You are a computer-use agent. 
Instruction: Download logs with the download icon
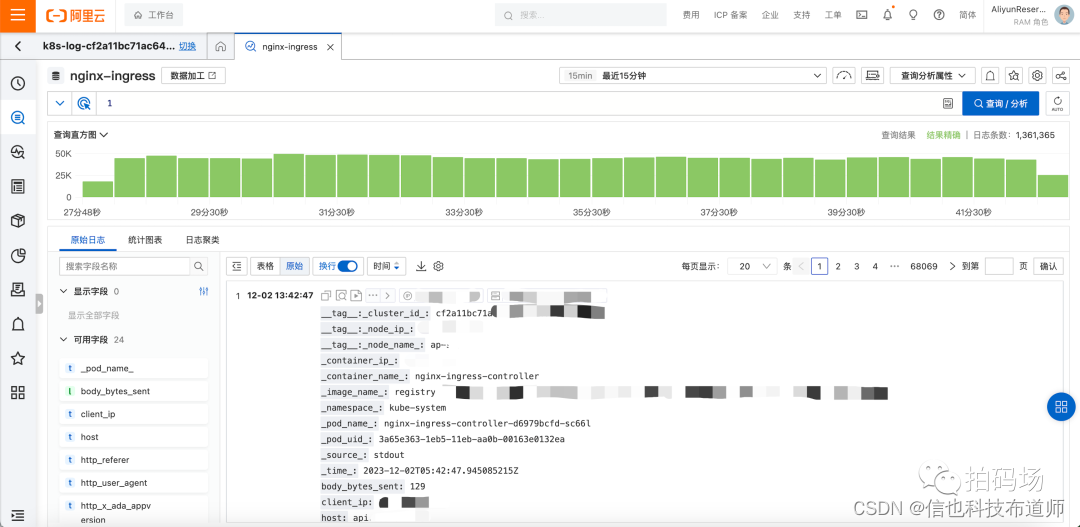tap(422, 266)
